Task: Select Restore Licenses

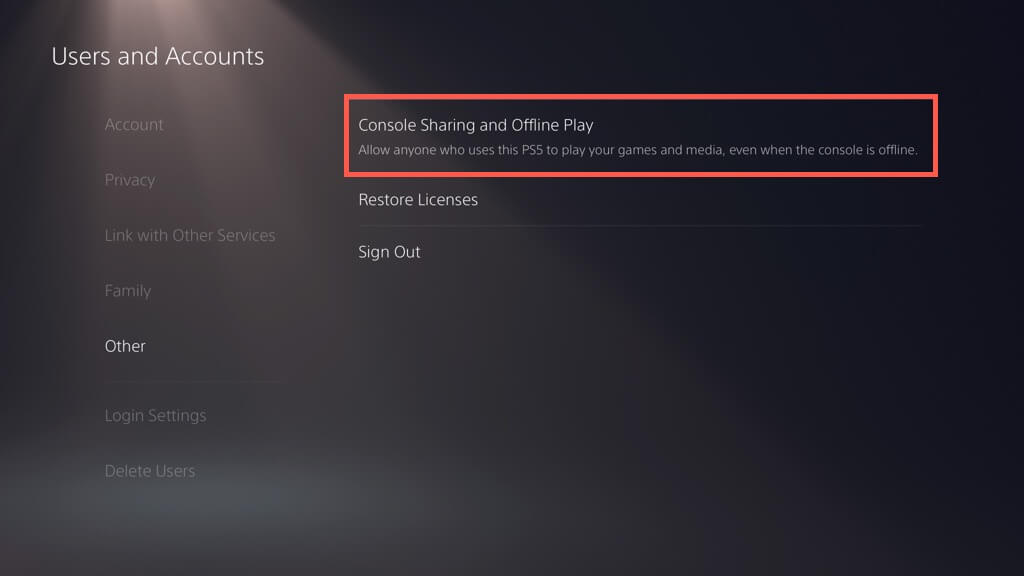Action: pos(418,200)
